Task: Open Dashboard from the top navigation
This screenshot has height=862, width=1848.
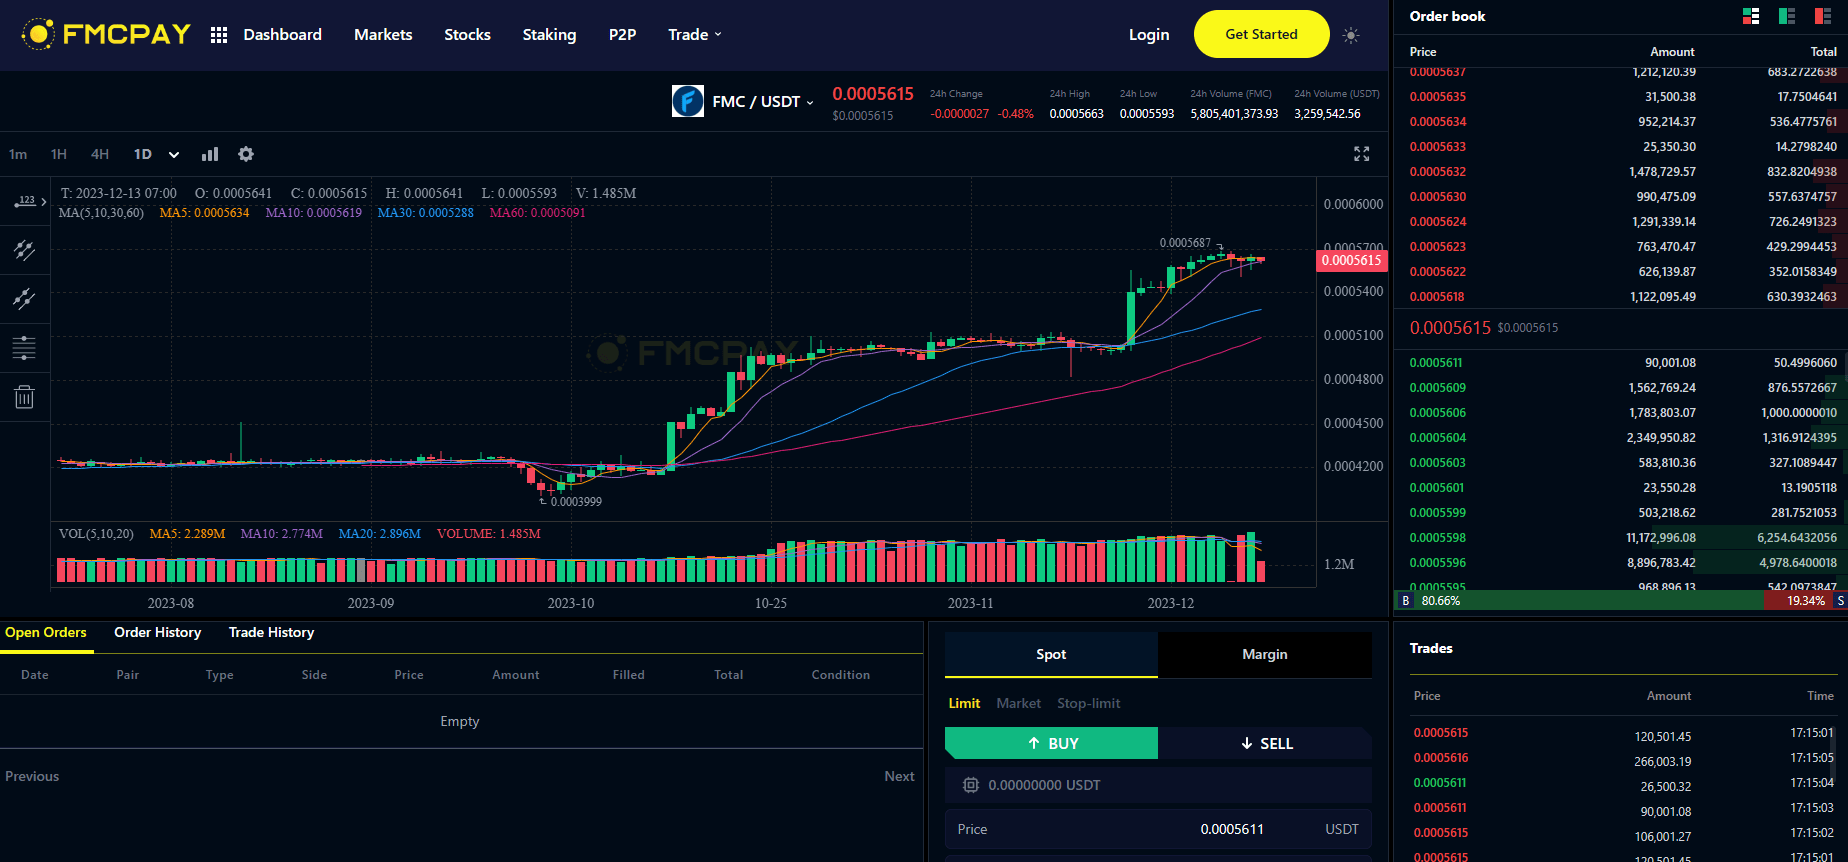Action: pyautogui.click(x=283, y=35)
